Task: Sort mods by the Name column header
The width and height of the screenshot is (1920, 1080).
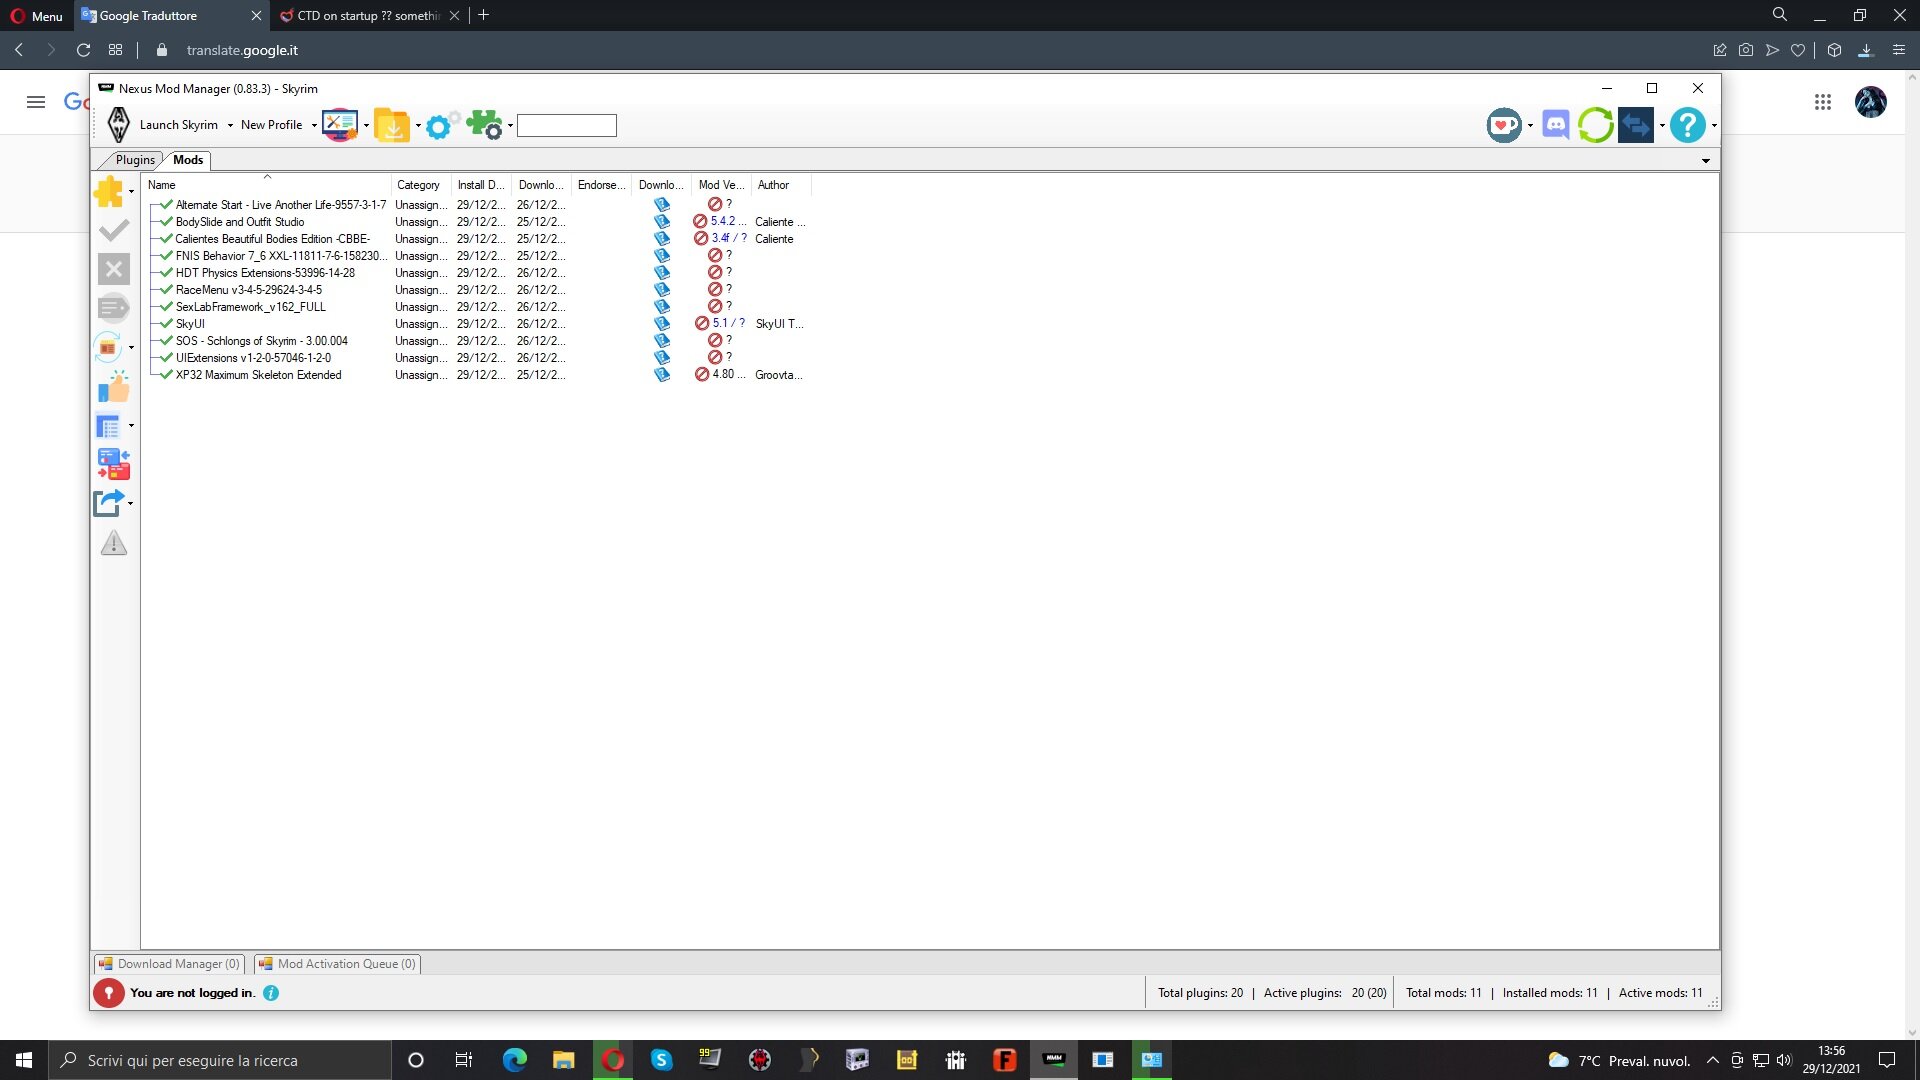Action: click(266, 185)
